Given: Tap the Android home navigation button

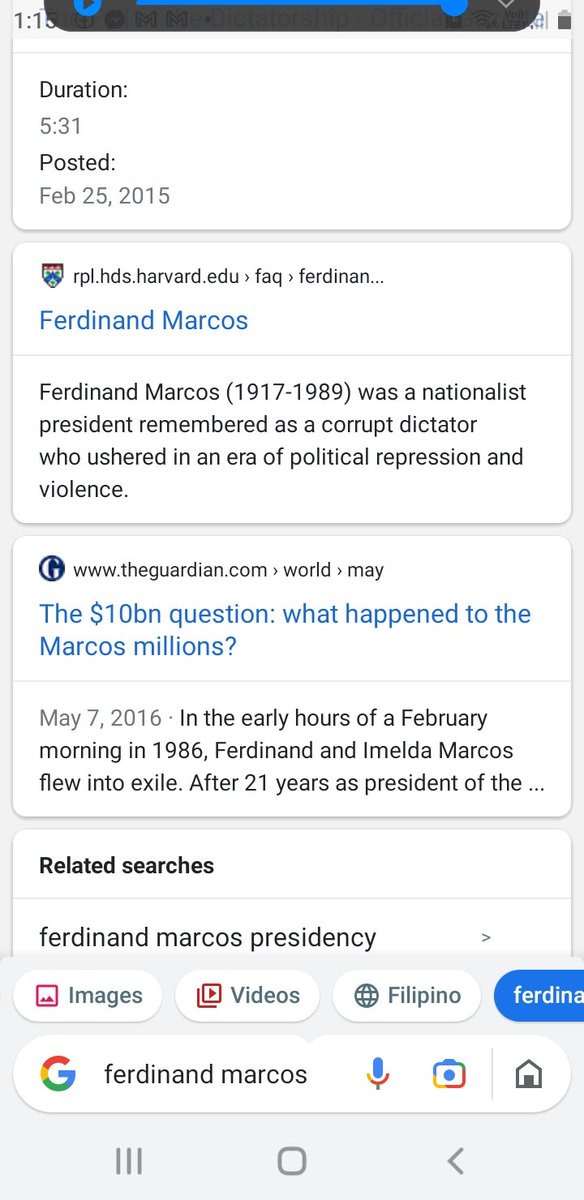Looking at the screenshot, I should coord(292,1161).
